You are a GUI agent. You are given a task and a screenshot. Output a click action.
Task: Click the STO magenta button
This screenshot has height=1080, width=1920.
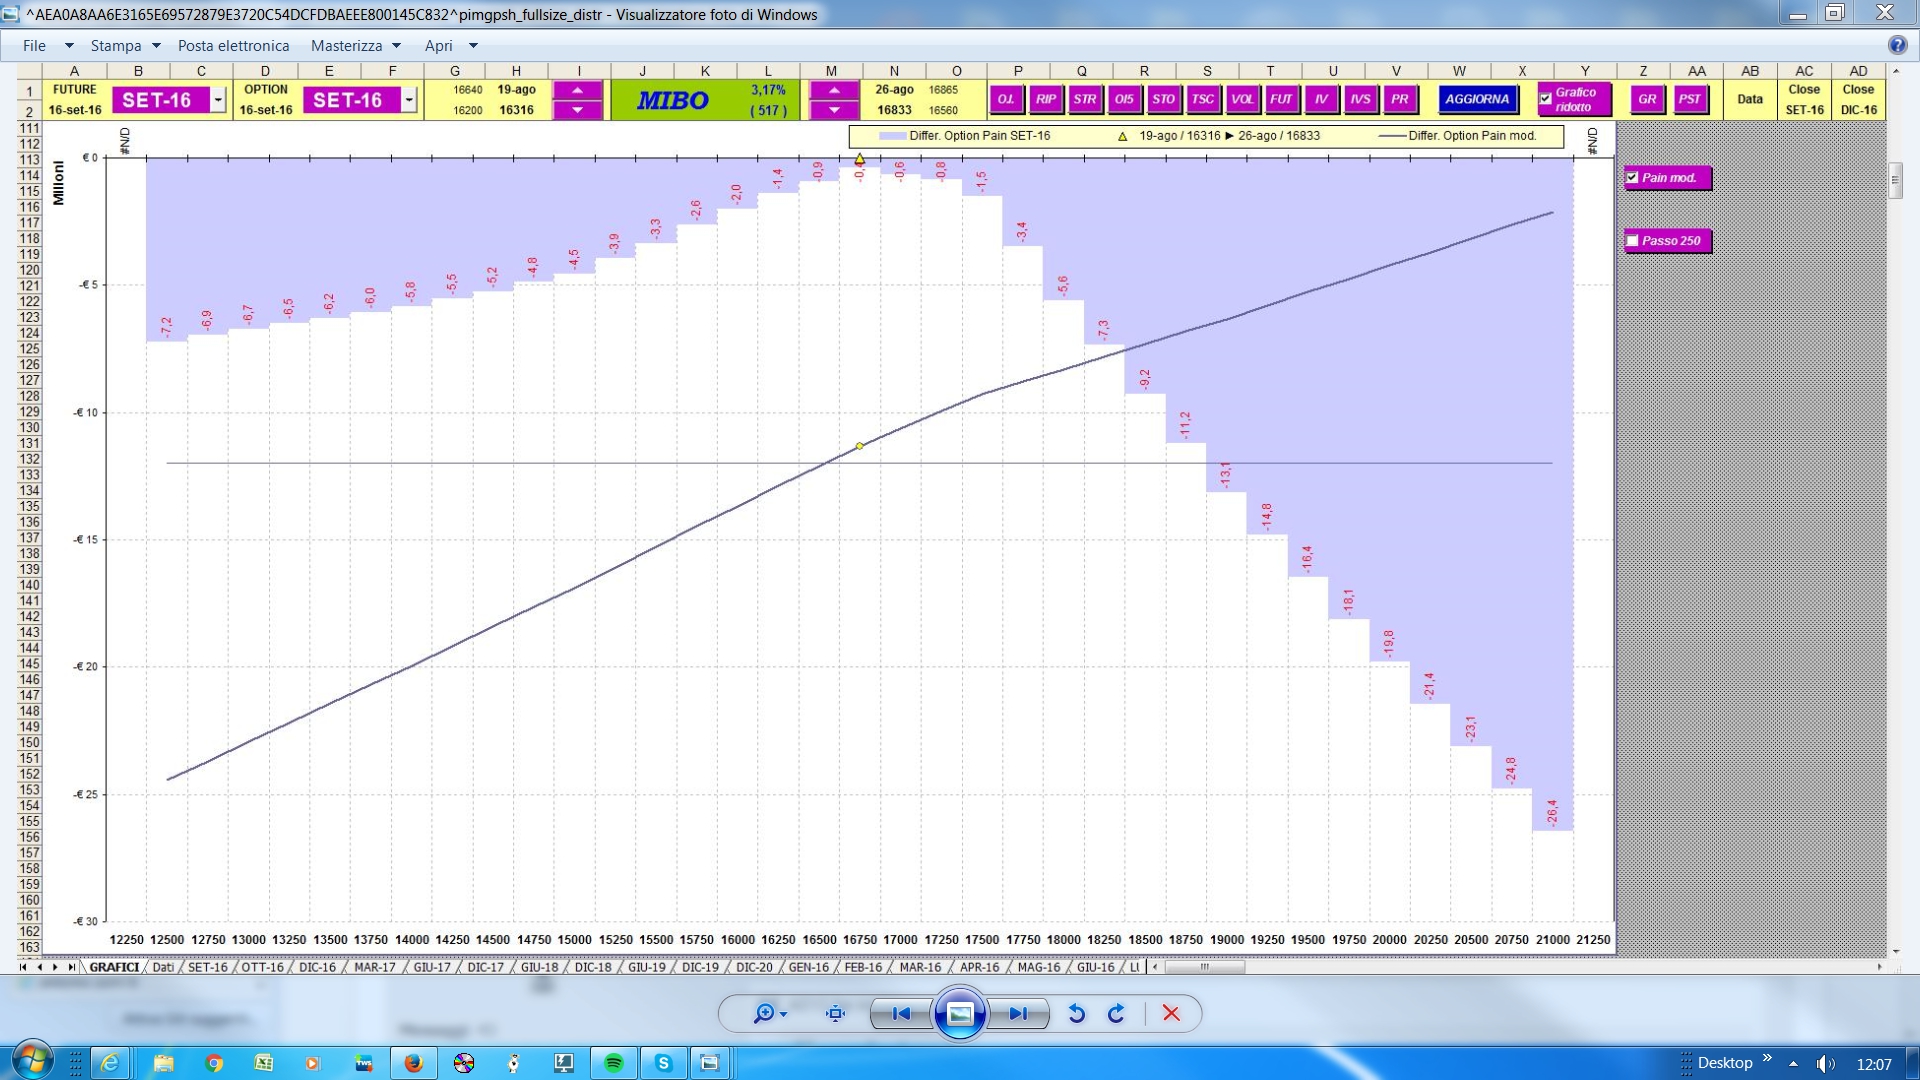1163,99
